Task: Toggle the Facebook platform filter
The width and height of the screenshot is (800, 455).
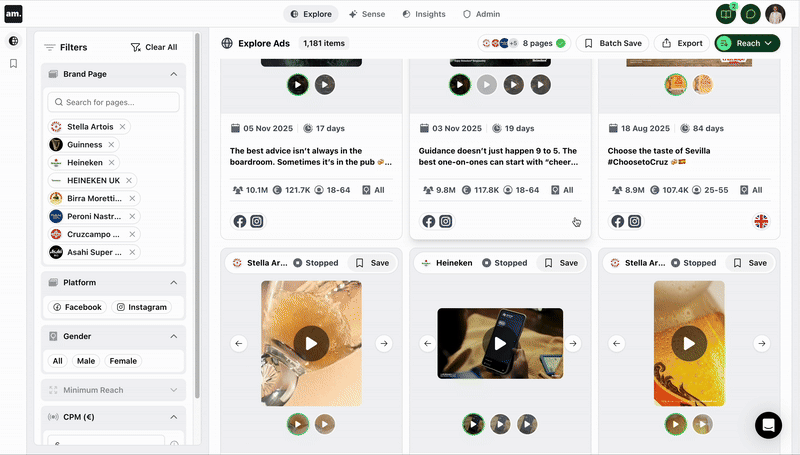Action: pos(77,307)
